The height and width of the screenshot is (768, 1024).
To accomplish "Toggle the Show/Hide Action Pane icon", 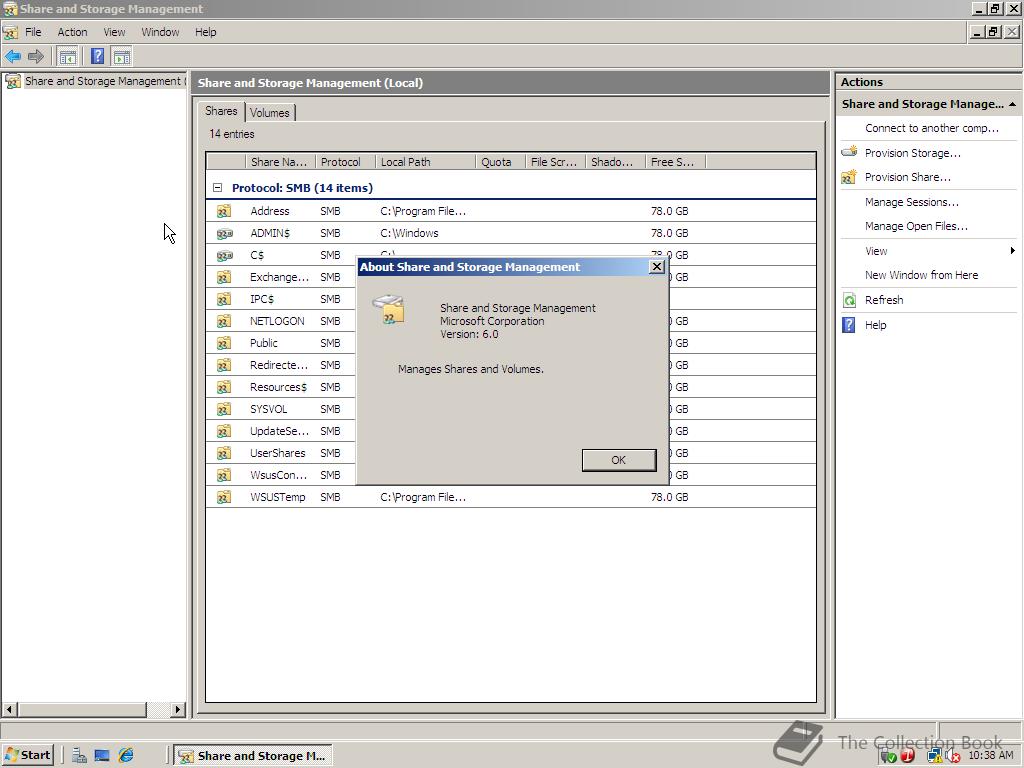I will (121, 57).
